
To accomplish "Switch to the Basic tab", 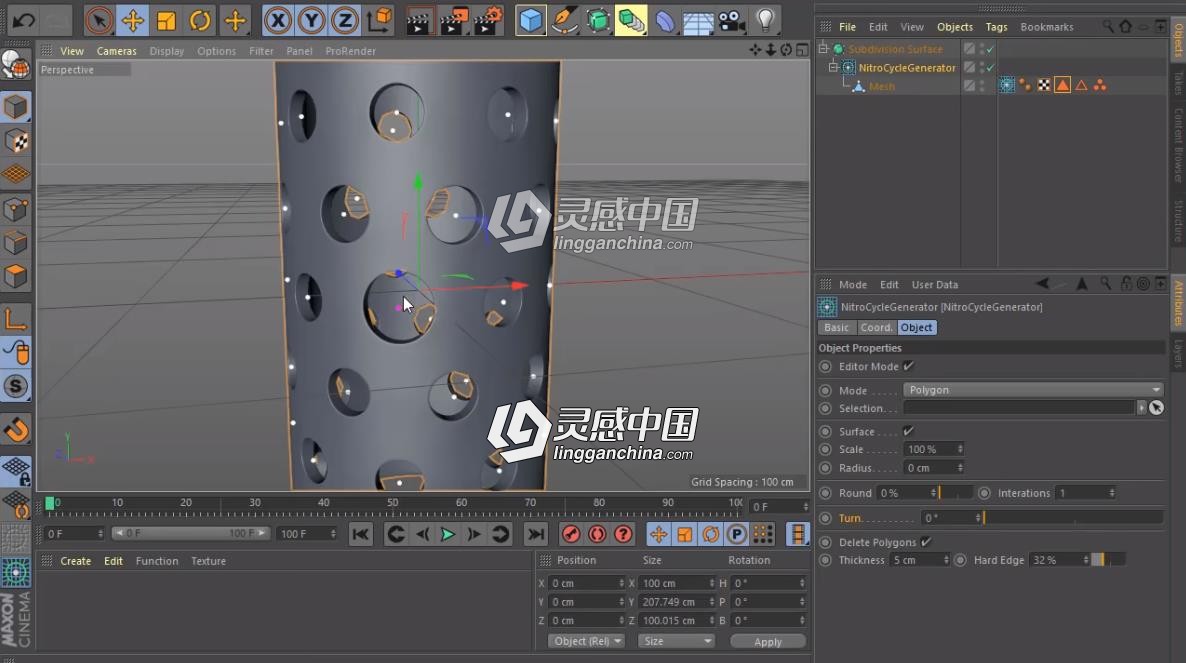I will (x=836, y=327).
